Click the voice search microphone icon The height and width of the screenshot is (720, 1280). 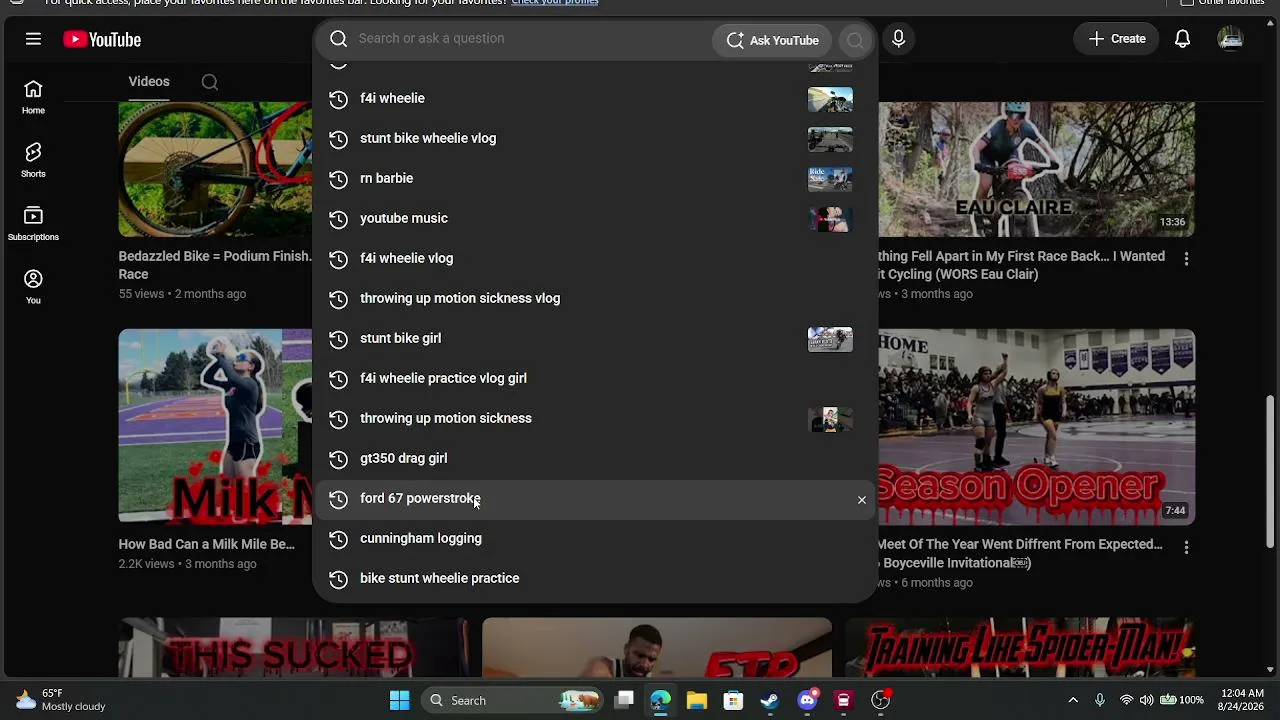coord(898,39)
